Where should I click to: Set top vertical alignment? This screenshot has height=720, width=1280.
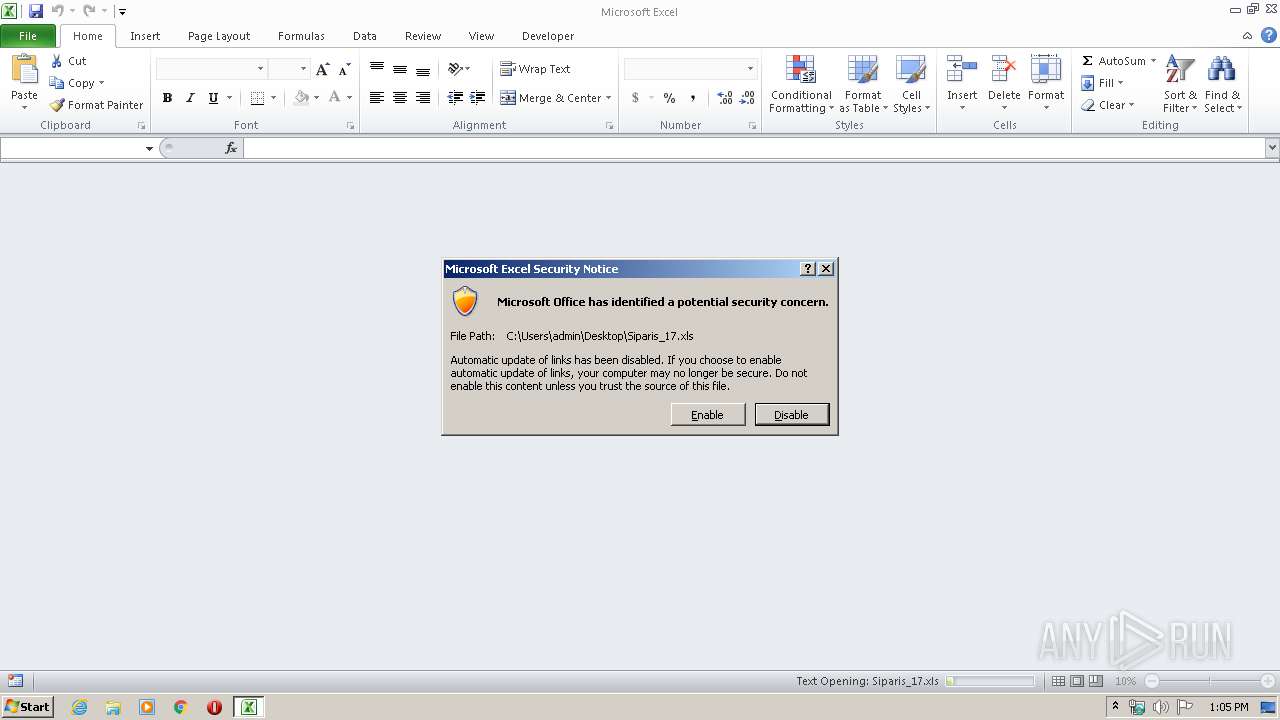tap(377, 69)
